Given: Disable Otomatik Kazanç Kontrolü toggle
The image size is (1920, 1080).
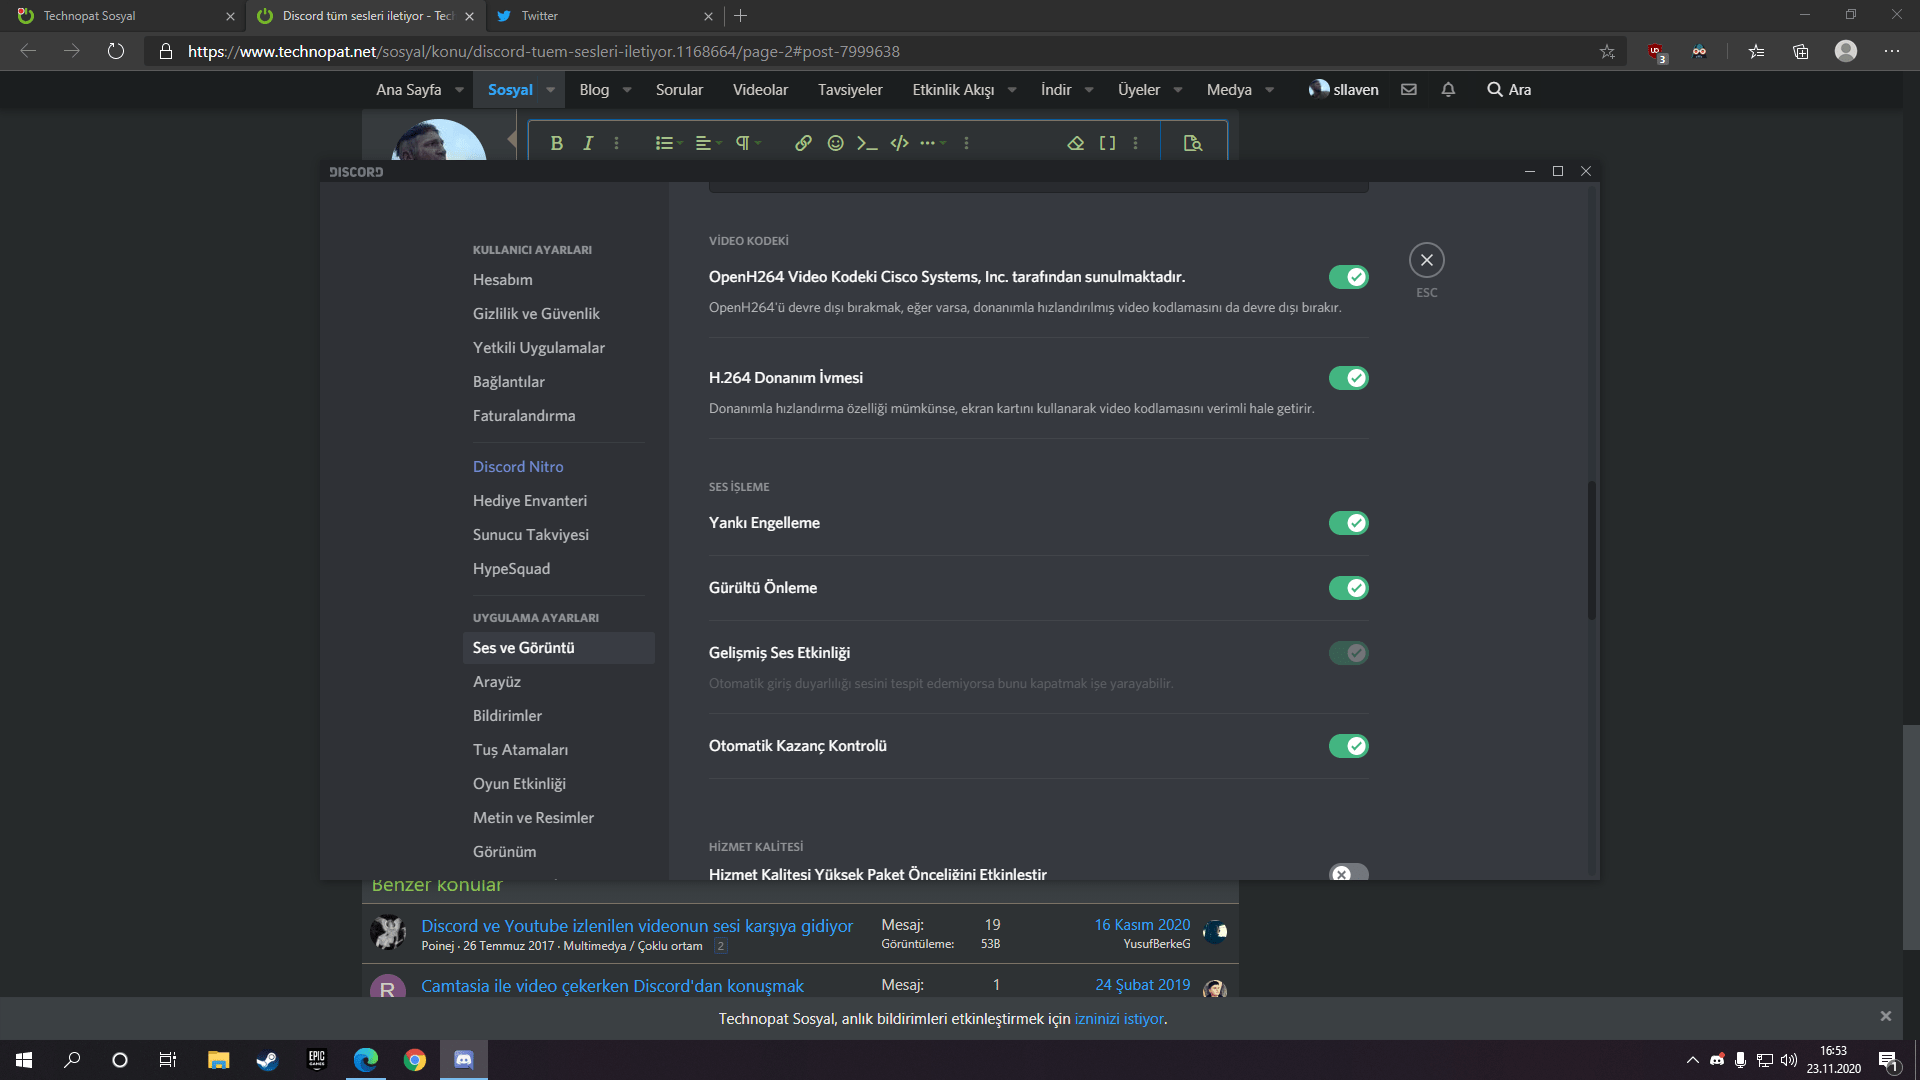Looking at the screenshot, I should [1348, 746].
